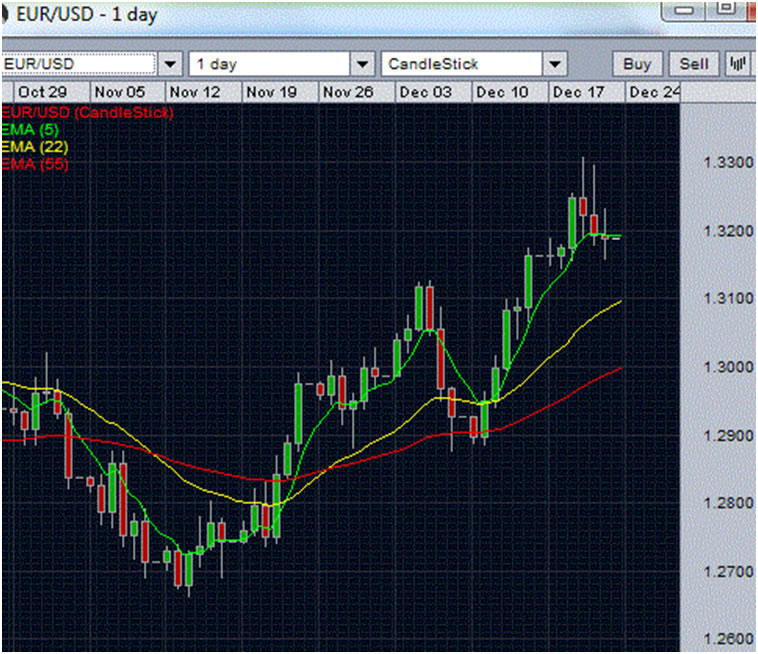Select the Dec 03 date column header
Screen dimensions: 758x654
pos(433,92)
